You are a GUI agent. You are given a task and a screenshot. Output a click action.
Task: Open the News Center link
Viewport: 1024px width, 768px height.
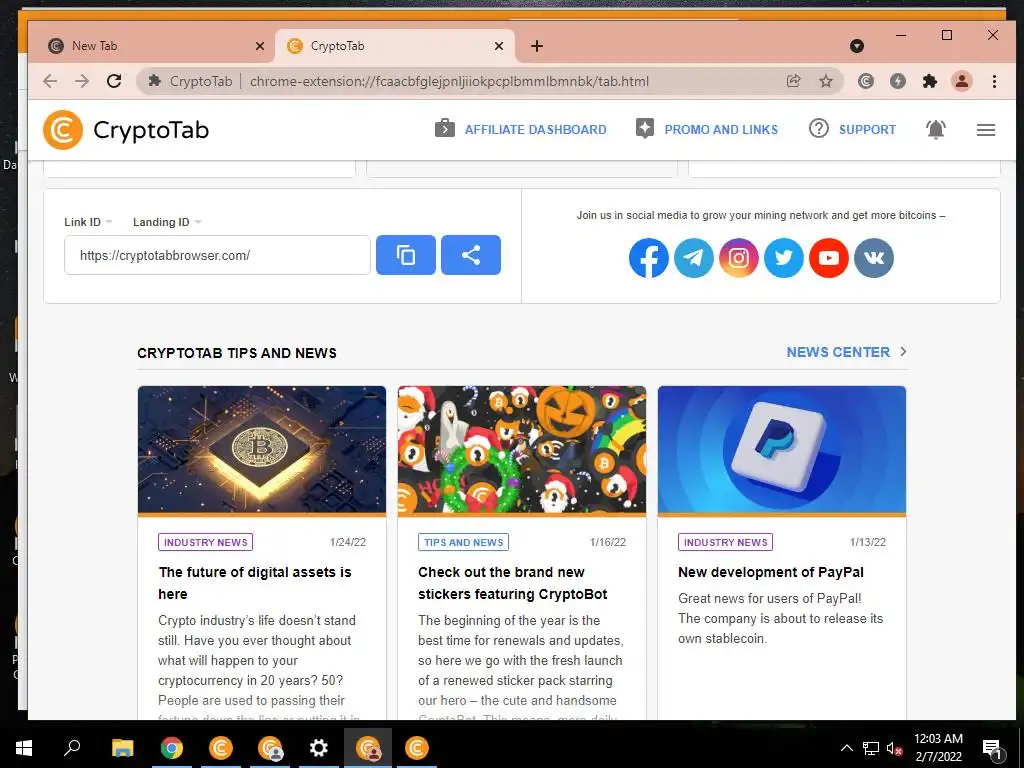(x=846, y=352)
